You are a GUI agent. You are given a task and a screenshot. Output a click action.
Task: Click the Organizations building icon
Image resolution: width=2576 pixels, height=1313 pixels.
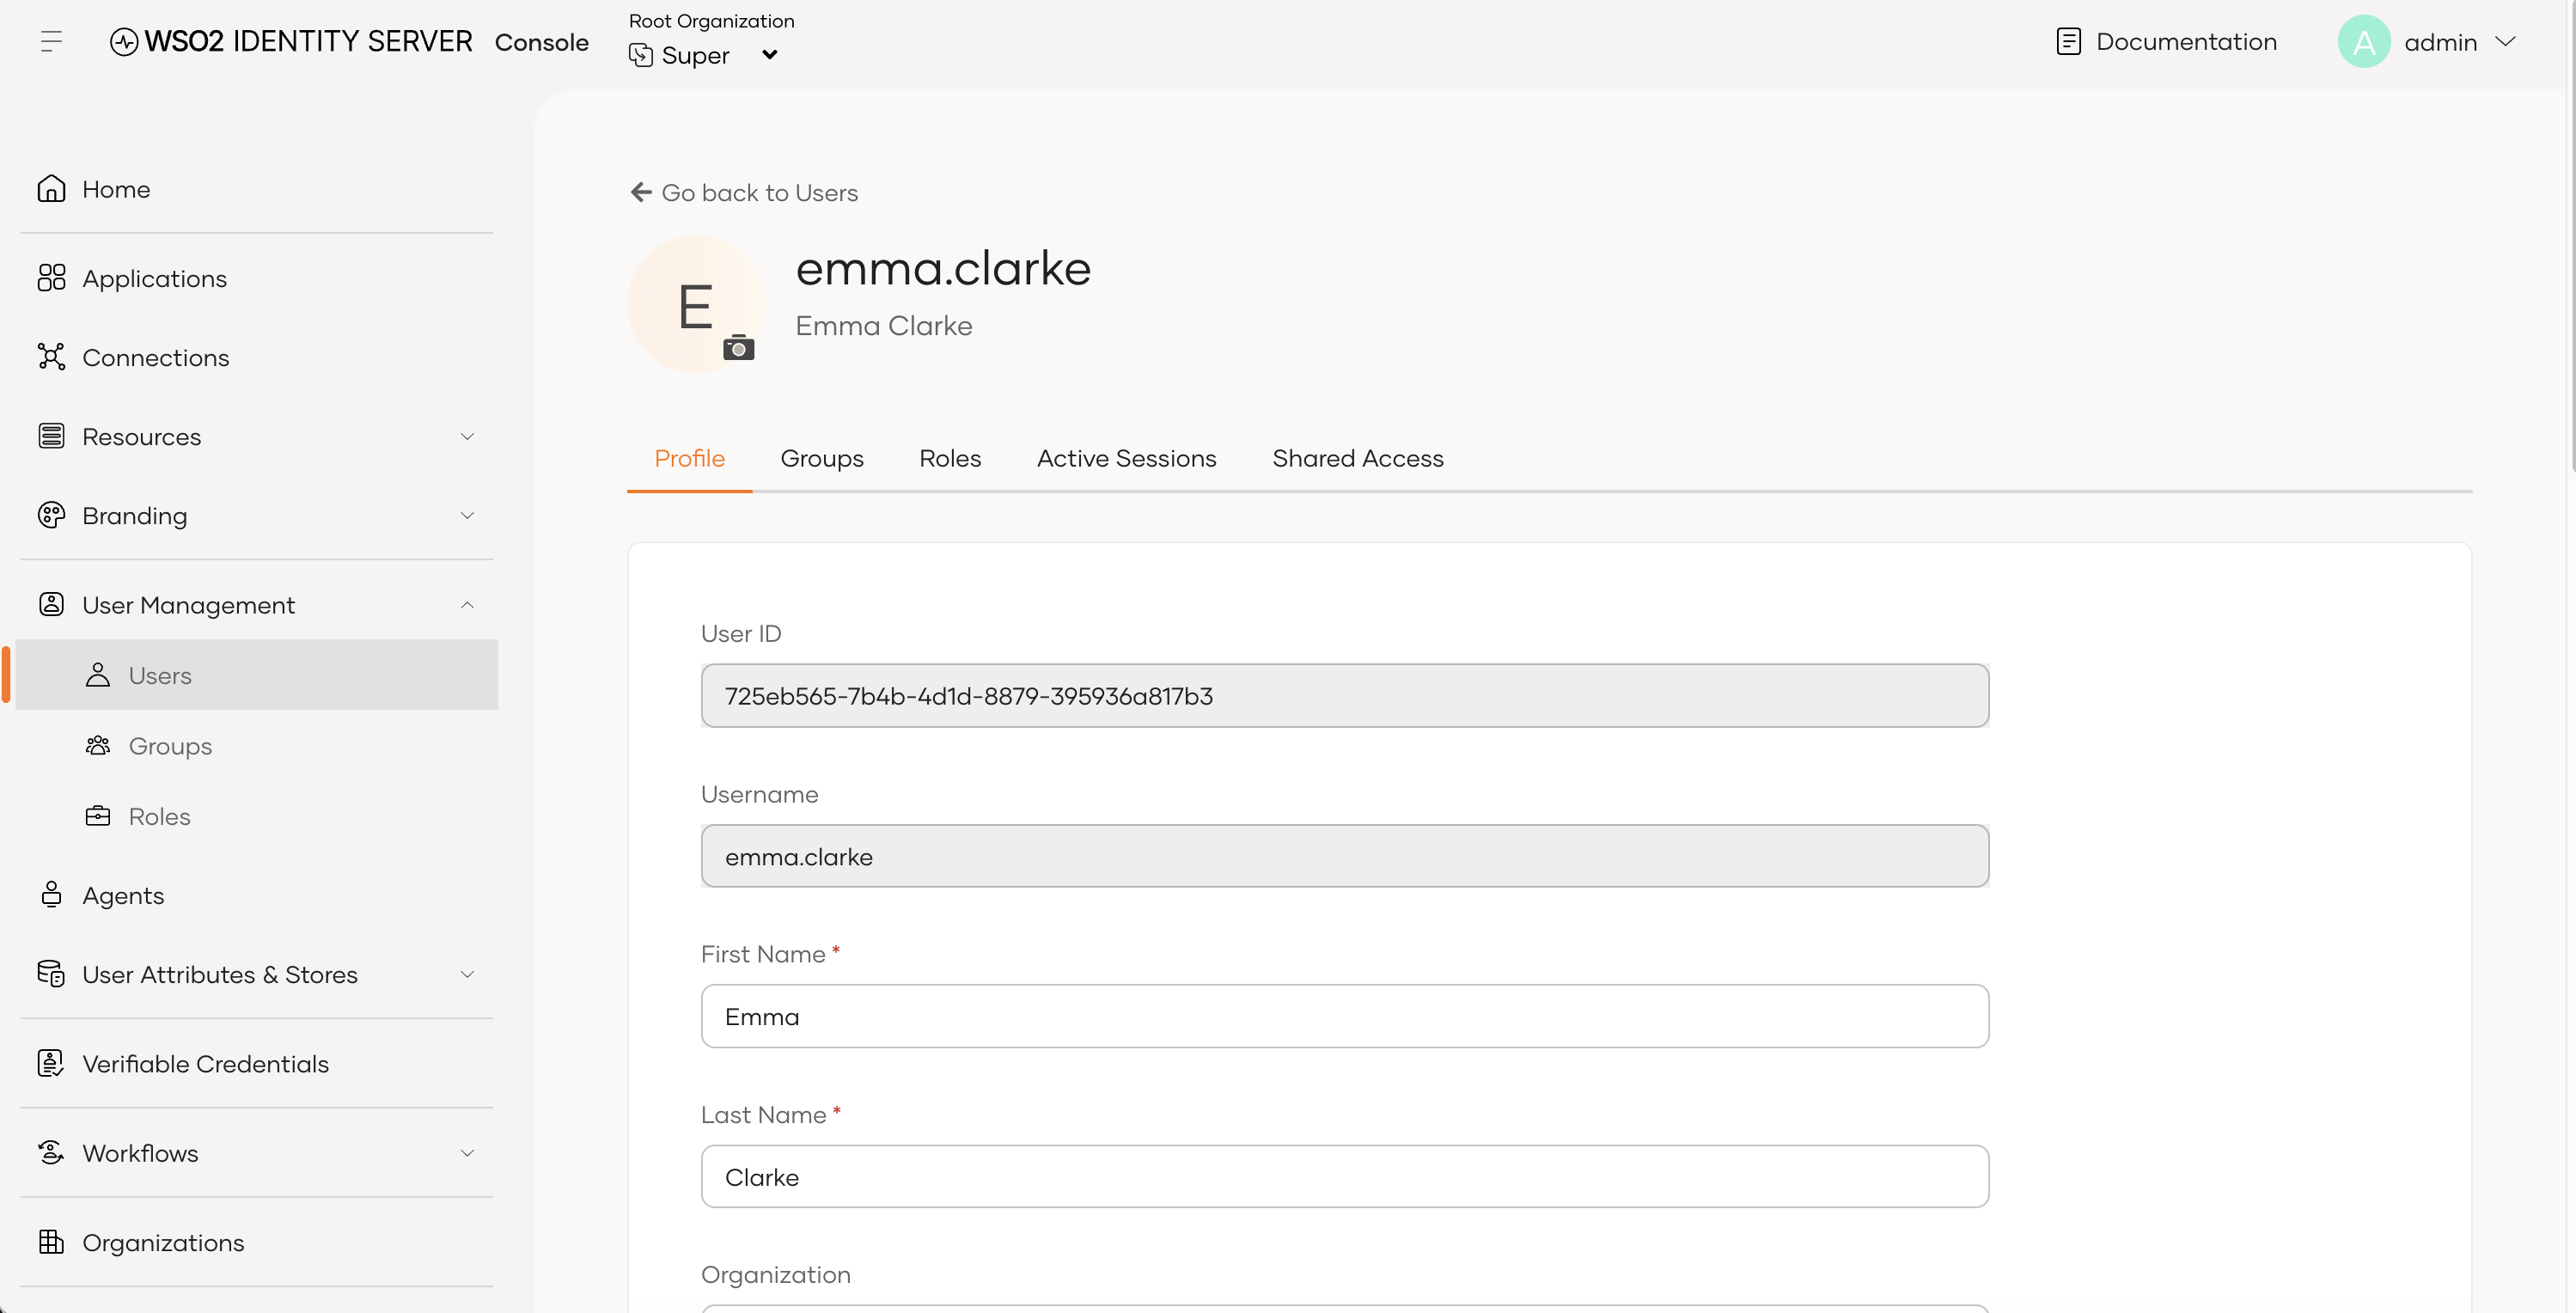coord(51,1241)
